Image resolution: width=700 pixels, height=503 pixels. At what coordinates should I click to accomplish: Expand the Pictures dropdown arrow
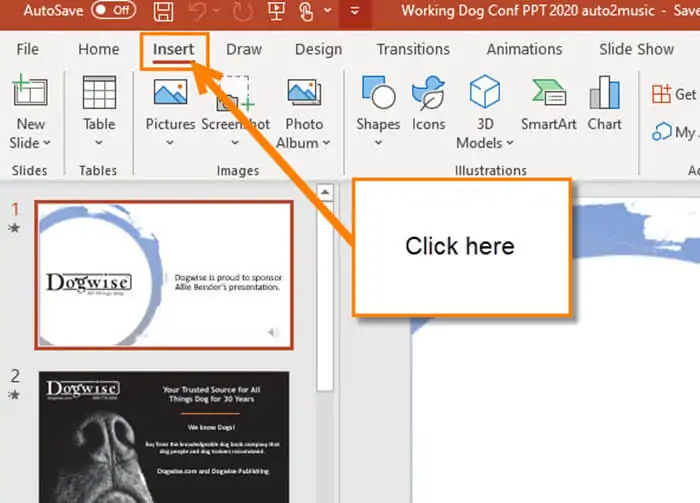coord(170,143)
